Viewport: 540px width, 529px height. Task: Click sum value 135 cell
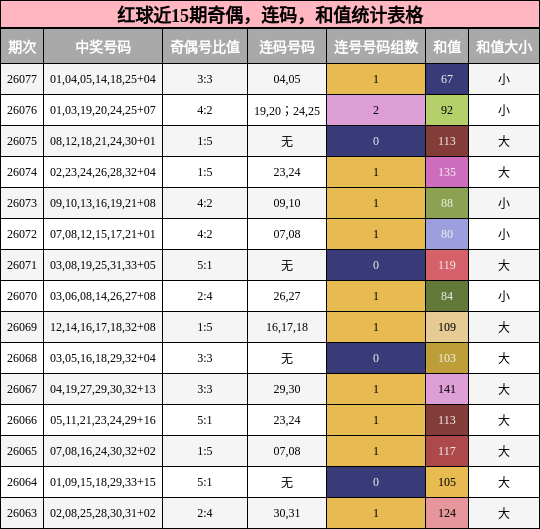click(447, 172)
